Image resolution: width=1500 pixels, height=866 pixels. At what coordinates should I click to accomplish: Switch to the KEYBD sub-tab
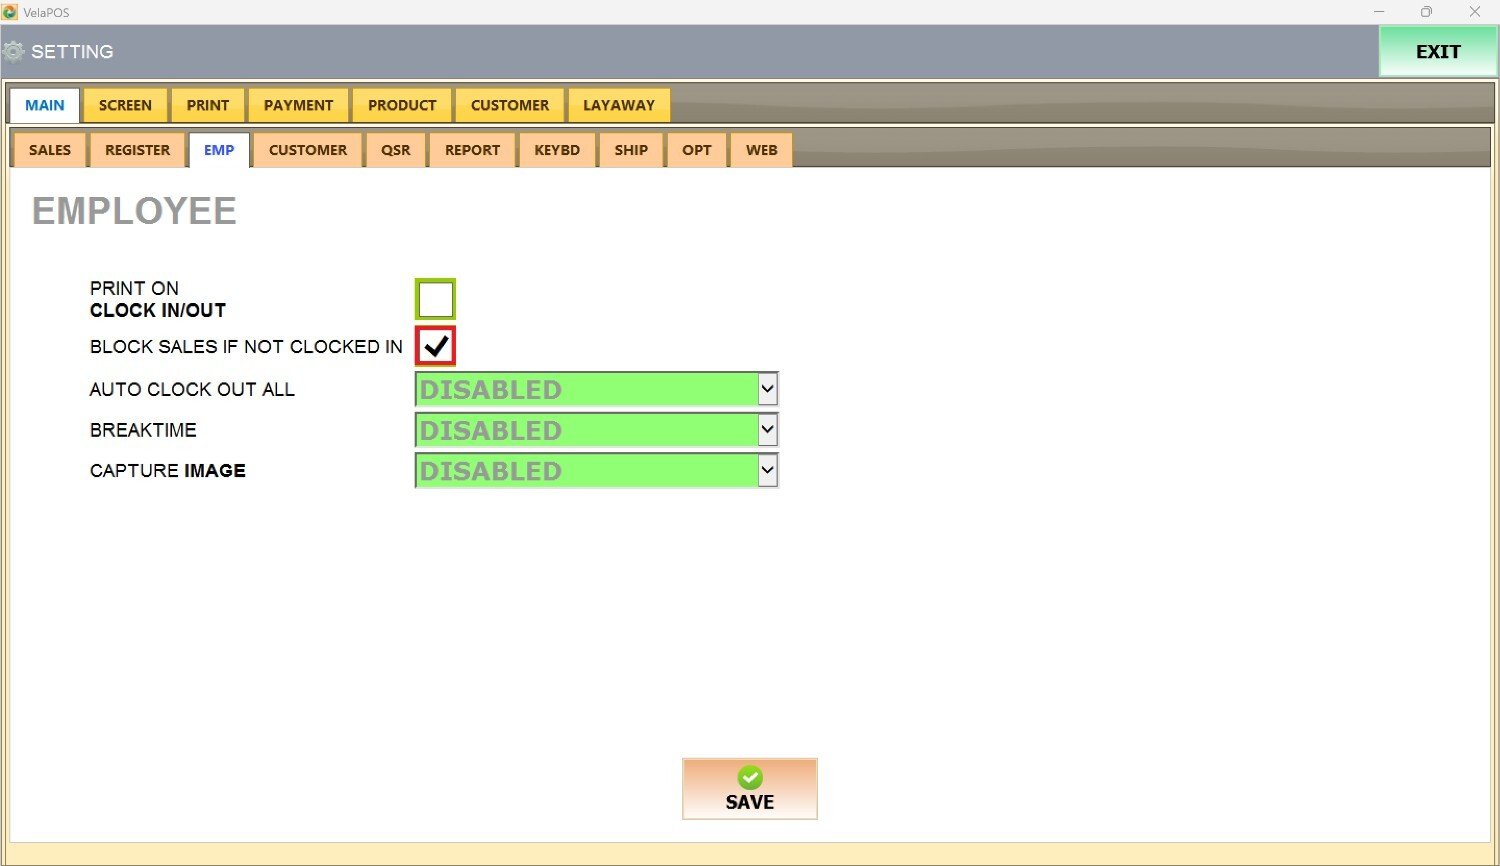tap(557, 150)
